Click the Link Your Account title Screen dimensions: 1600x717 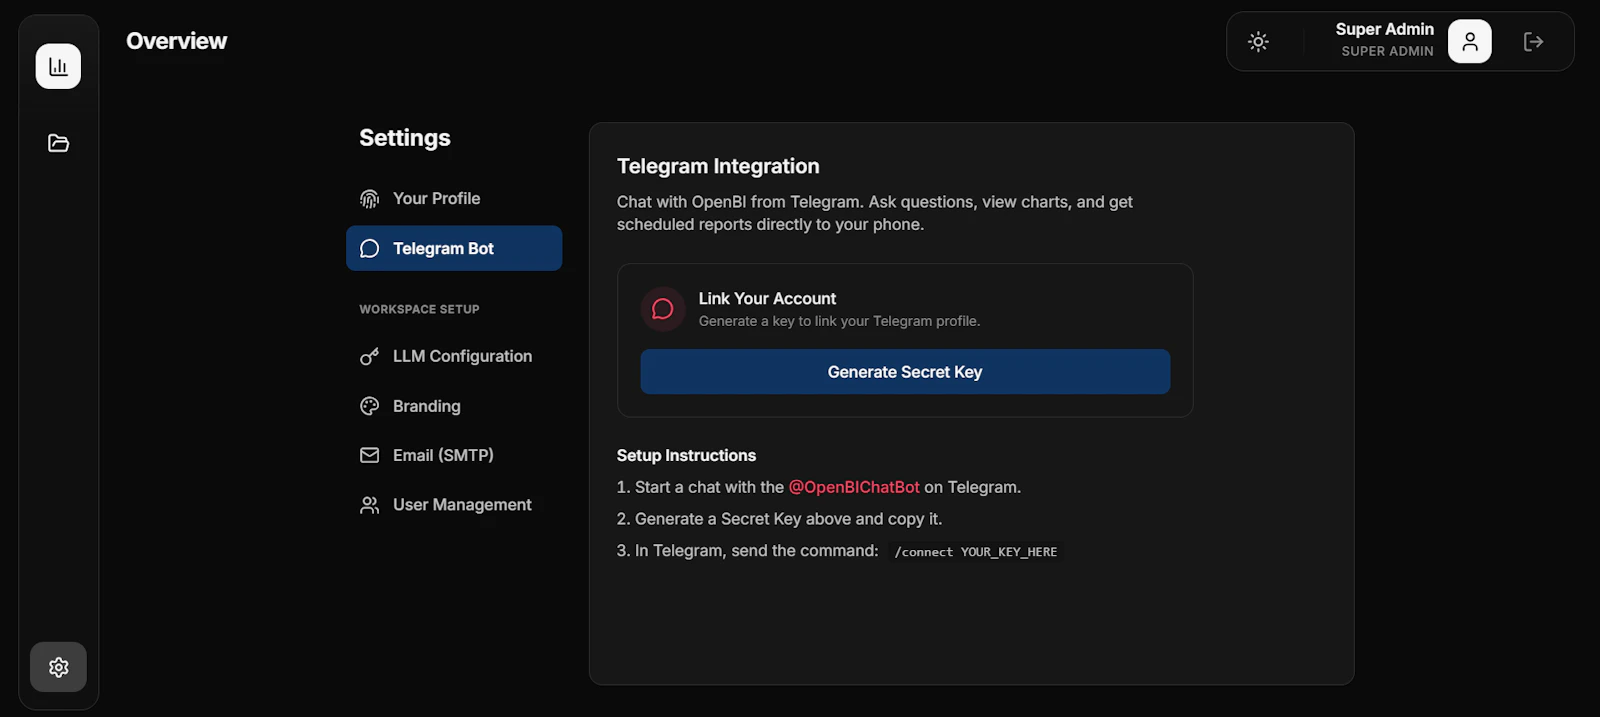[767, 298]
